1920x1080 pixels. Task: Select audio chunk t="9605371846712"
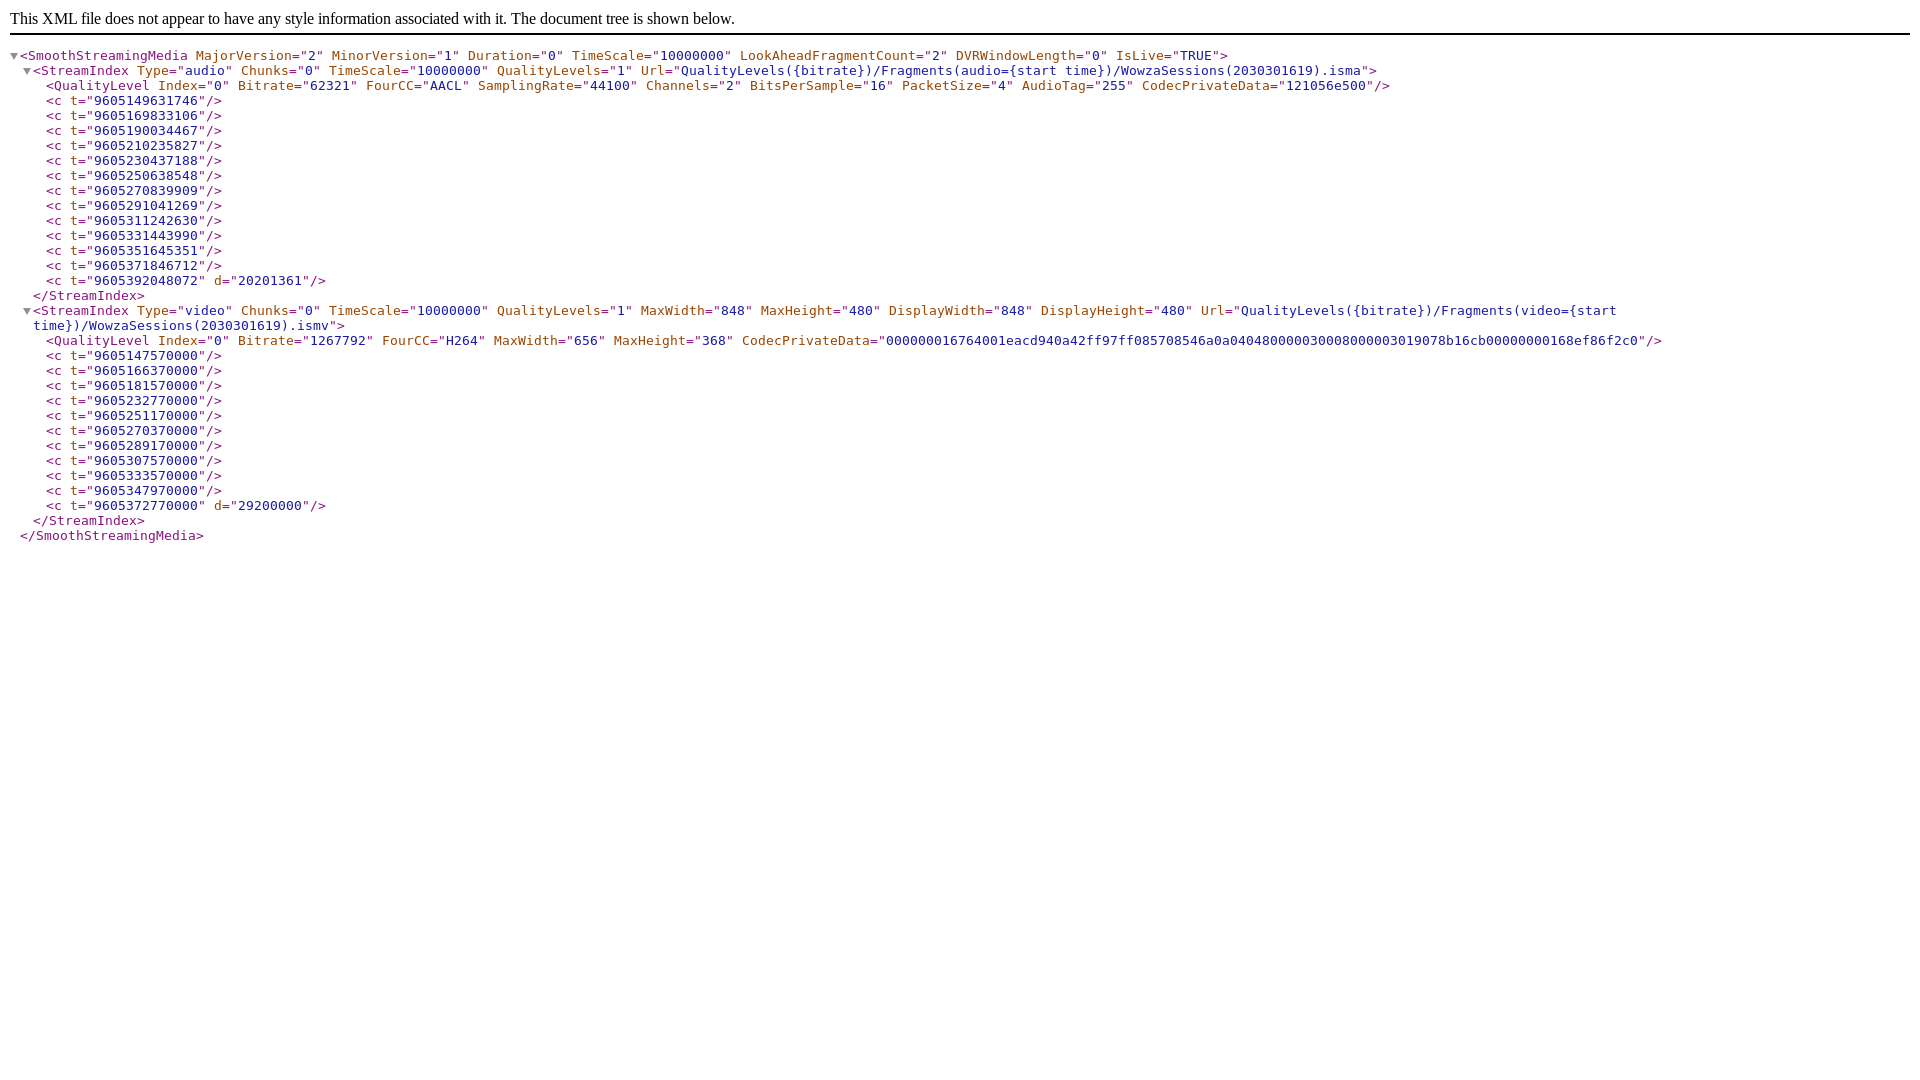click(134, 266)
